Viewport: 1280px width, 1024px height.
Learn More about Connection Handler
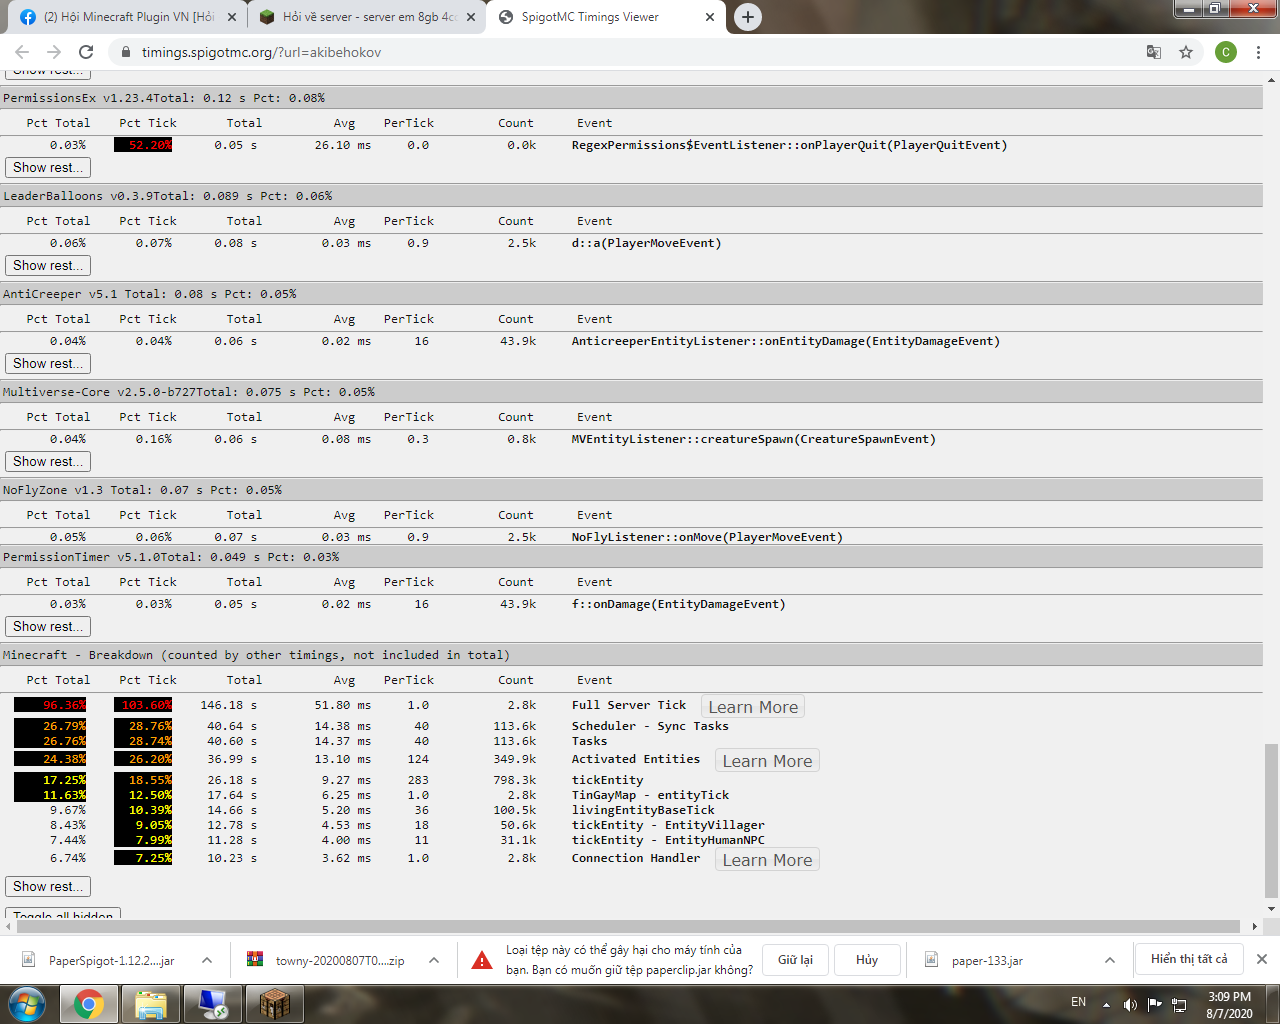(767, 860)
